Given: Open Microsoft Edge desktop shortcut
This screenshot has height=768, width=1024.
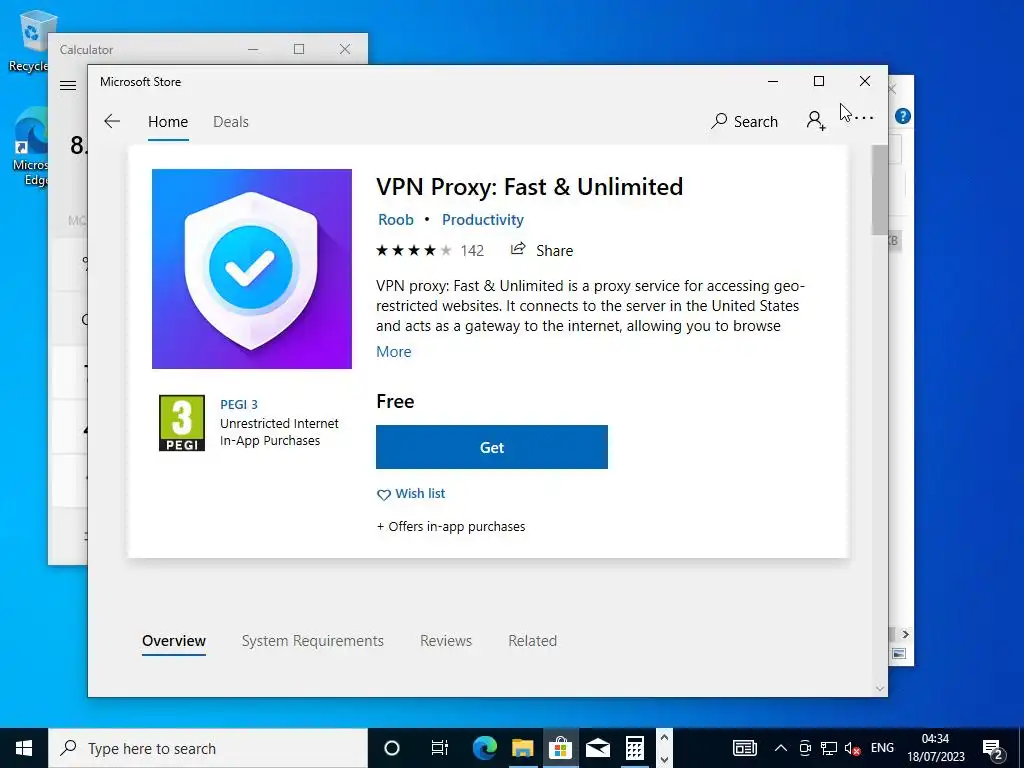Looking at the screenshot, I should coord(30,148).
